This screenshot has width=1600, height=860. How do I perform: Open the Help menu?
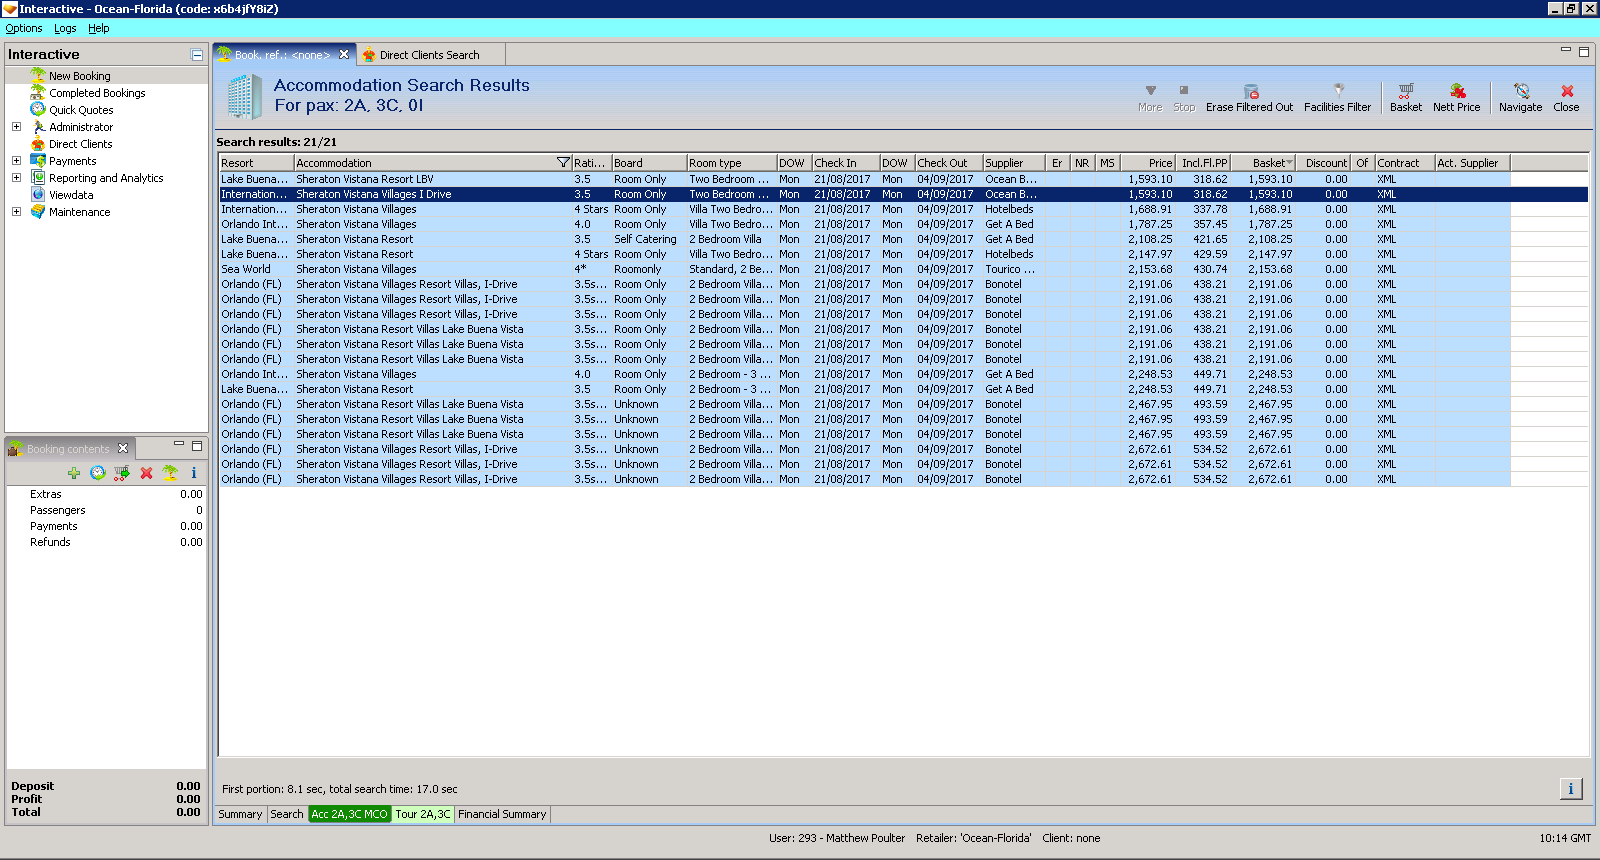[98, 28]
